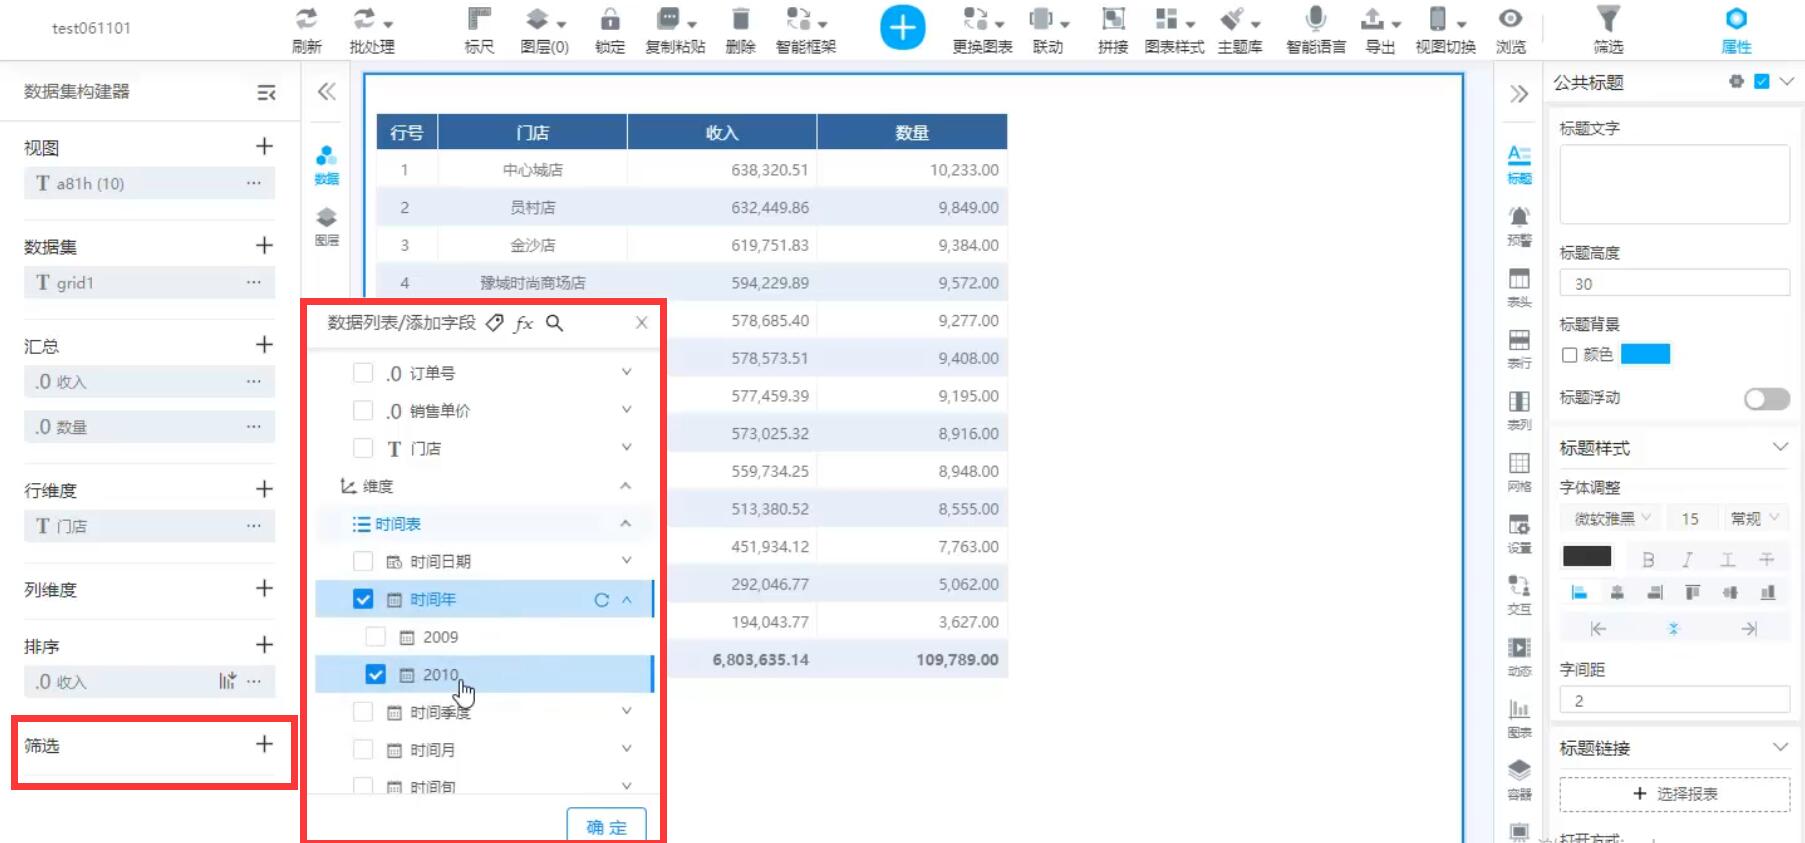Open the Filter (筛选) funnel tool
The height and width of the screenshot is (843, 1805).
click(x=1607, y=29)
